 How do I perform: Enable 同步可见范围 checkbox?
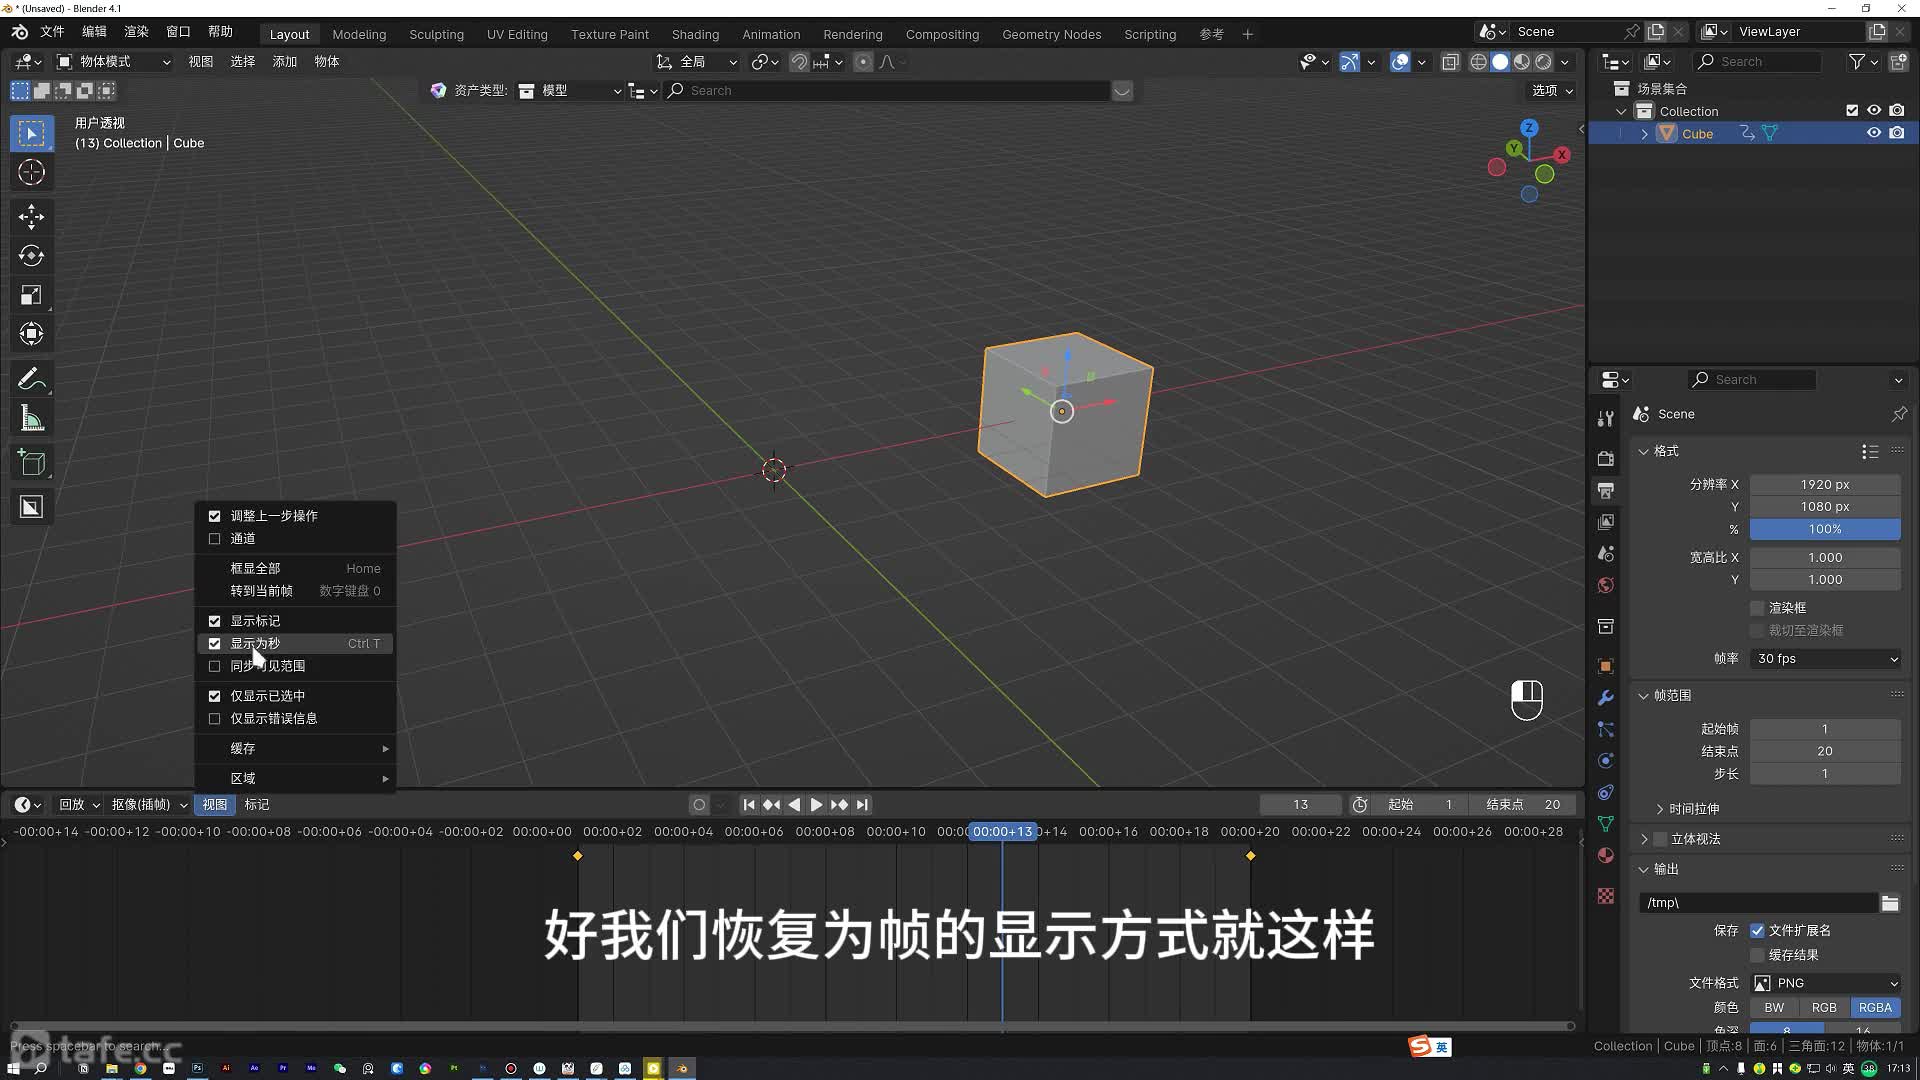click(x=215, y=666)
